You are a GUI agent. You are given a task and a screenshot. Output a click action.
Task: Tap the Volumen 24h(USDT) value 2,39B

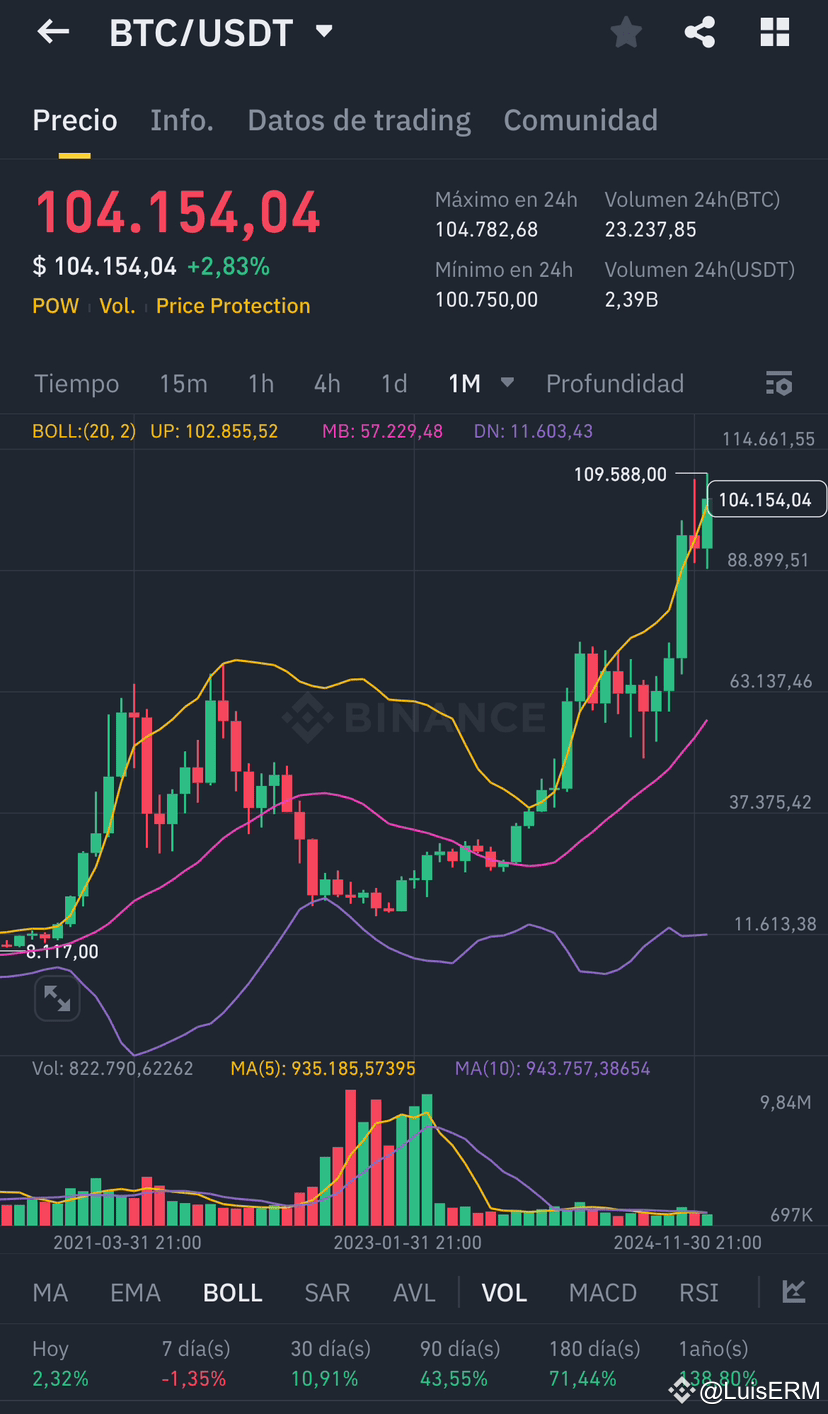631,300
